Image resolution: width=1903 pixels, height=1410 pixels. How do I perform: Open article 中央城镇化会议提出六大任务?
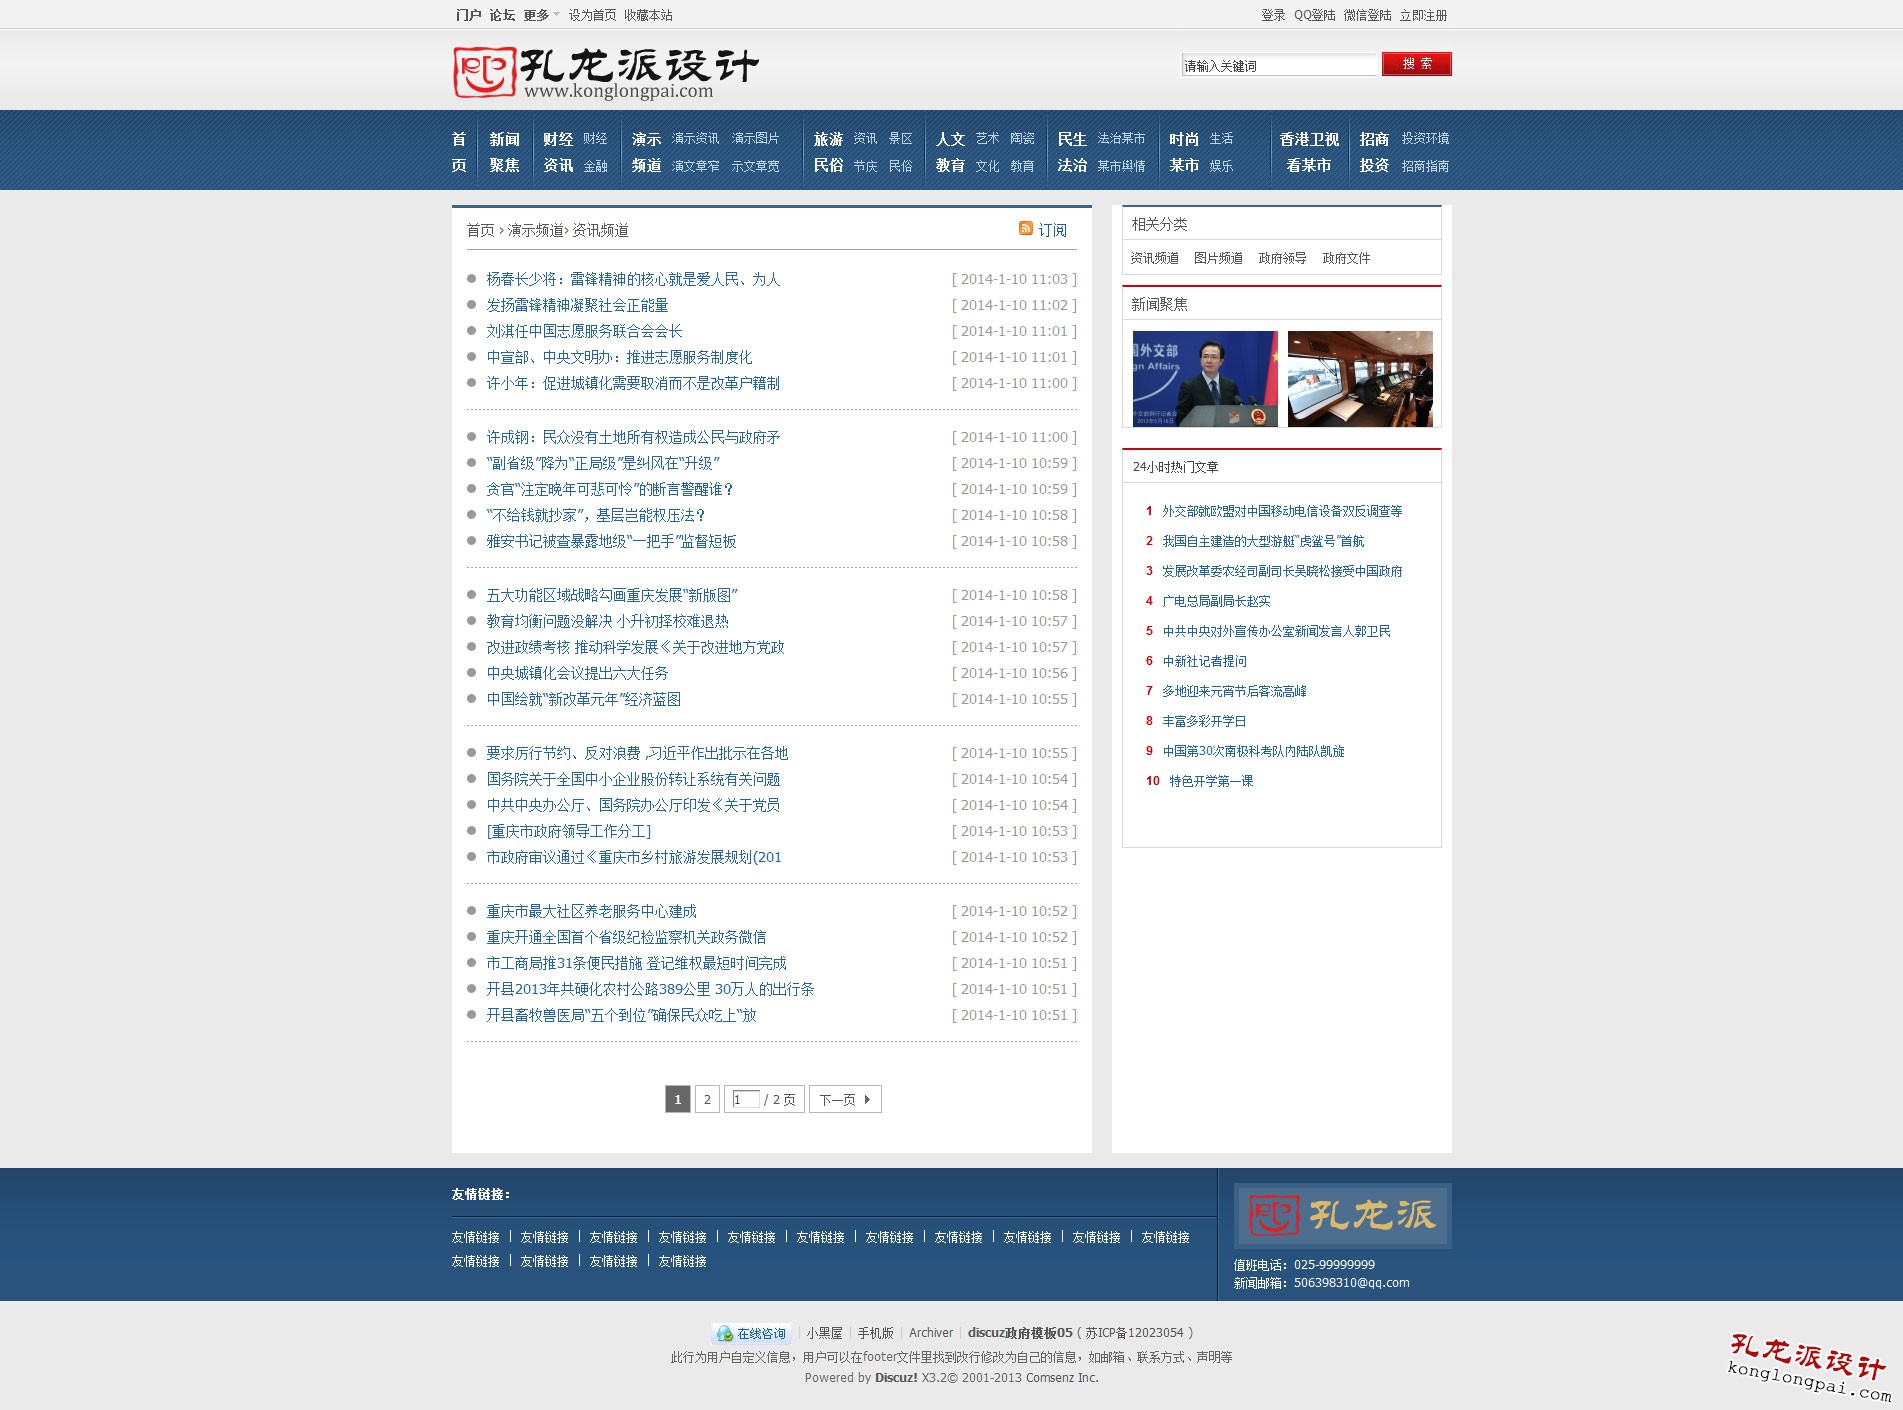[x=577, y=673]
